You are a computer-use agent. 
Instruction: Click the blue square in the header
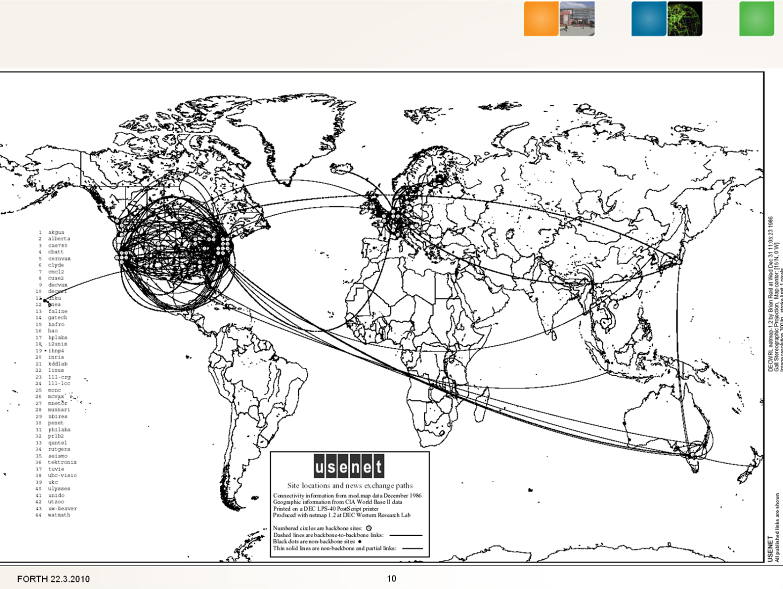coord(649,19)
